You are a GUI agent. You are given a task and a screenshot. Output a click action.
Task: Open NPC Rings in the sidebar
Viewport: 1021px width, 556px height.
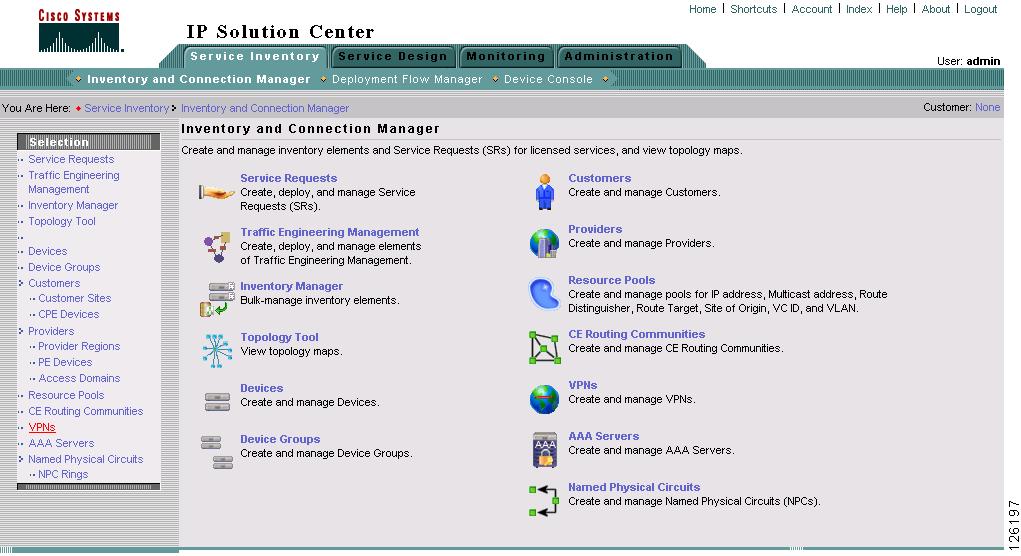click(63, 474)
